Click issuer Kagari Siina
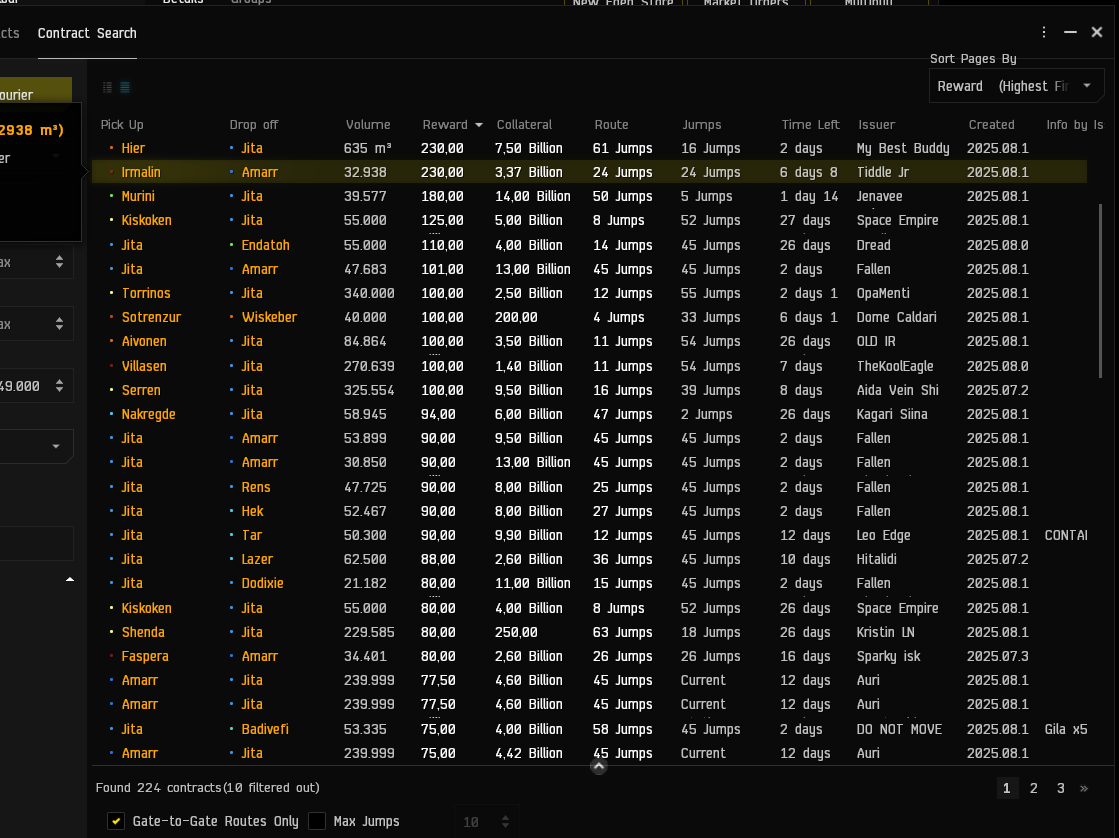1119x838 pixels. pyautogui.click(x=892, y=414)
